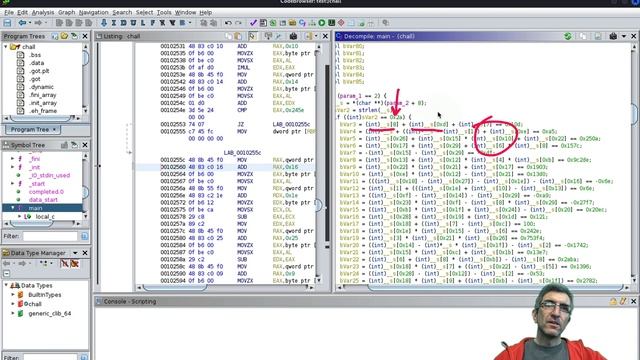Click the Decompile panel vertical scrollbar
Image resolution: width=640 pixels, height=360 pixels.
point(634,163)
